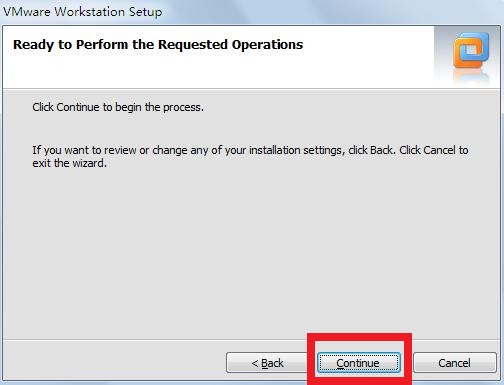Click the empty gray wizard content area
Viewport: 504px width, 385px height.
250,253
